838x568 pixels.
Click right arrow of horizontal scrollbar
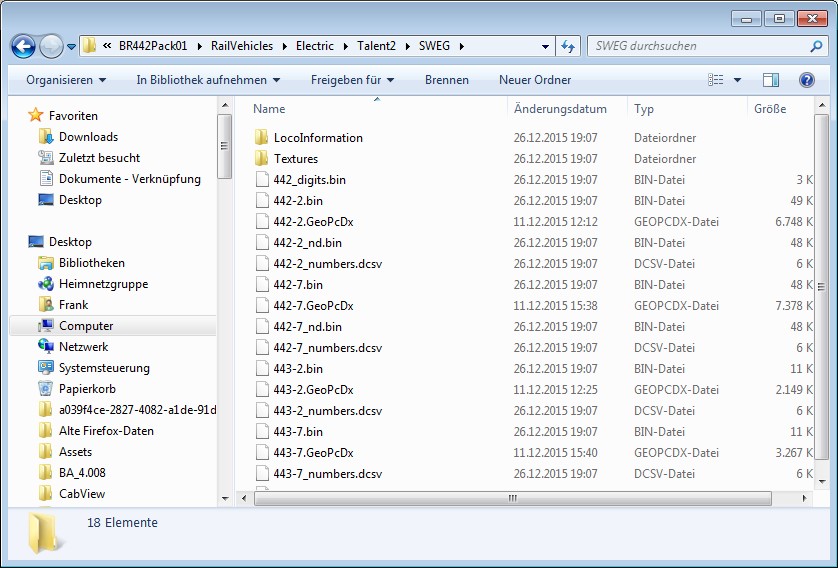(804, 499)
